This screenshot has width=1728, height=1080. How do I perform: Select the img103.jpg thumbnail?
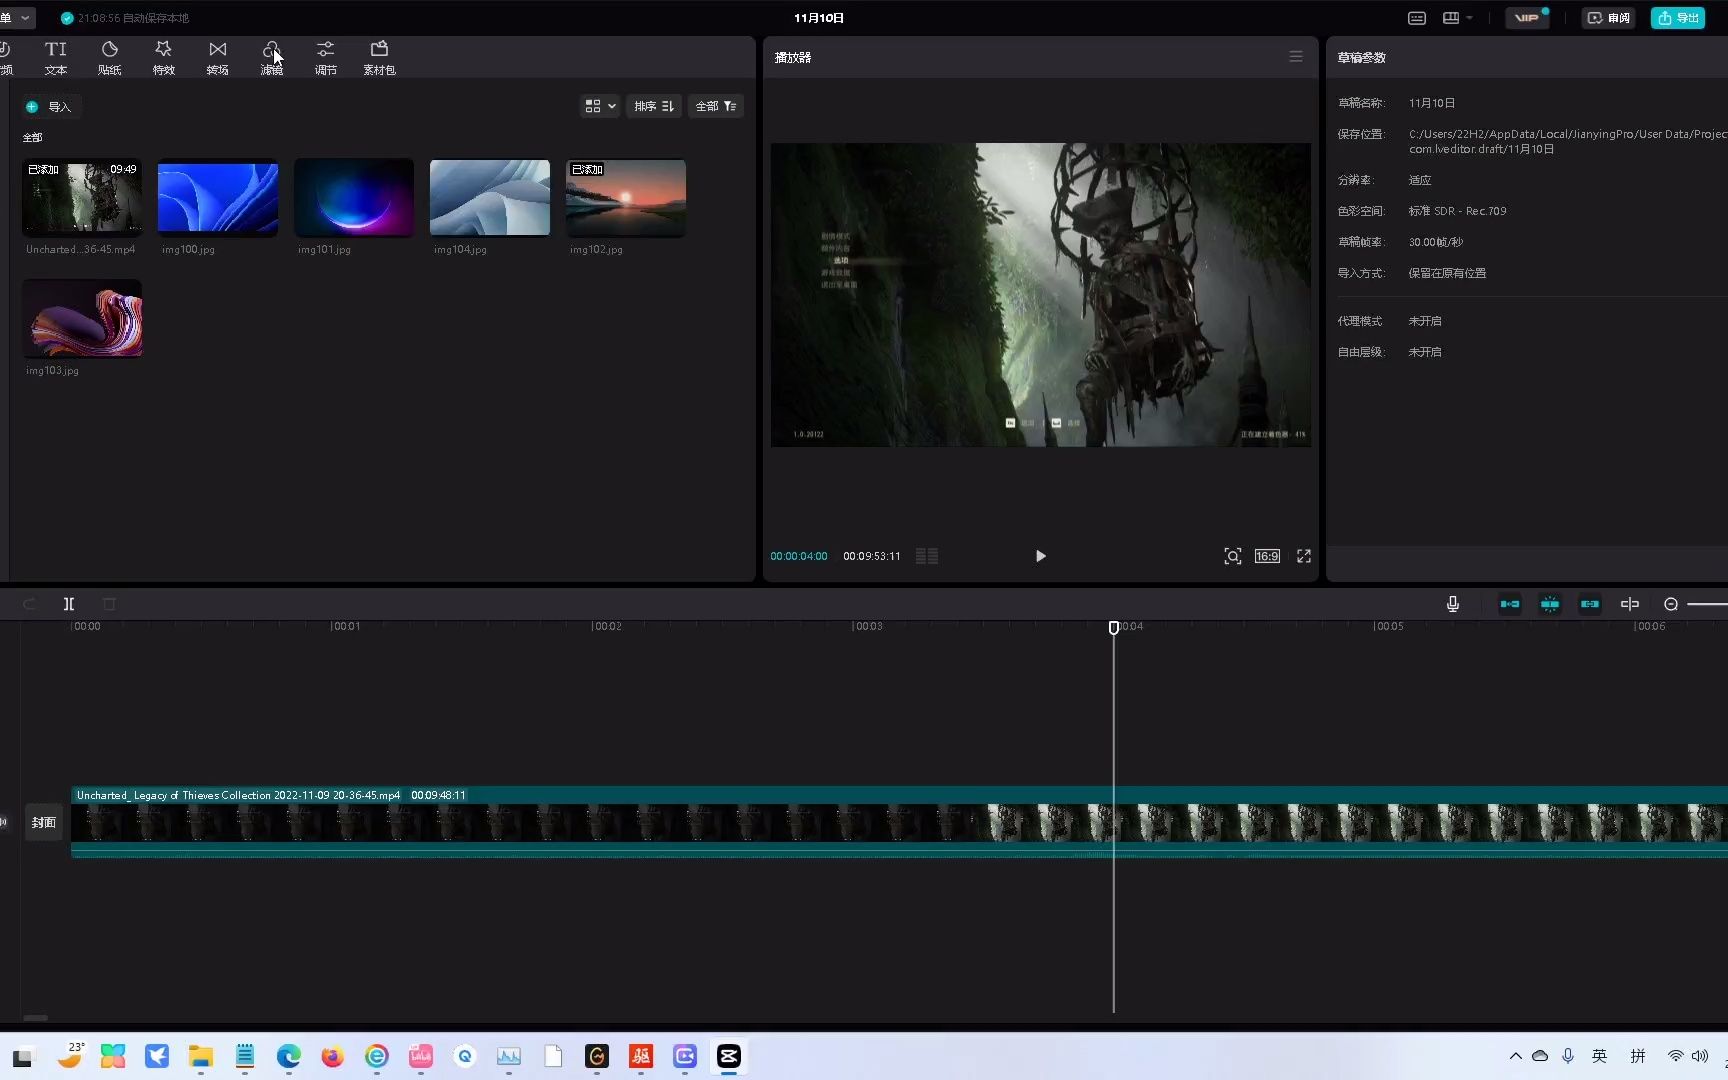(82, 319)
